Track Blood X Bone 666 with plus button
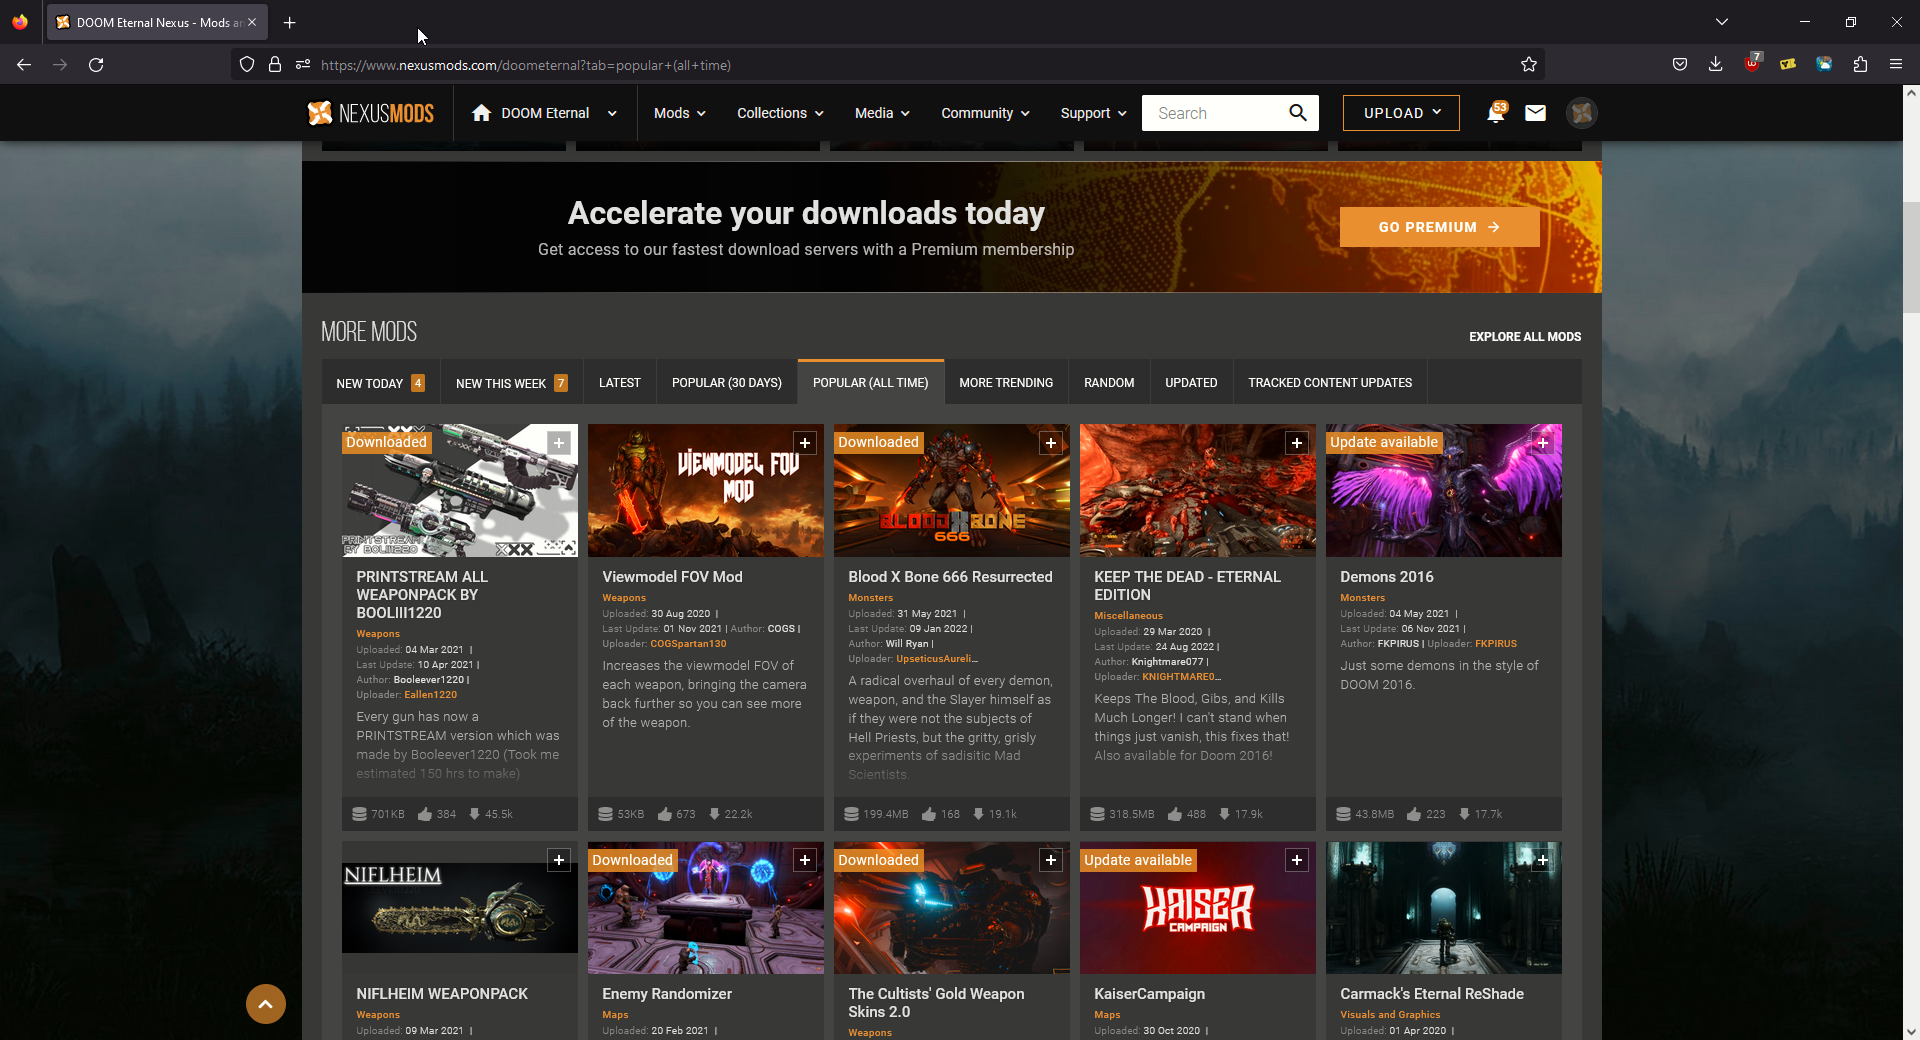The width and height of the screenshot is (1920, 1040). [1051, 443]
